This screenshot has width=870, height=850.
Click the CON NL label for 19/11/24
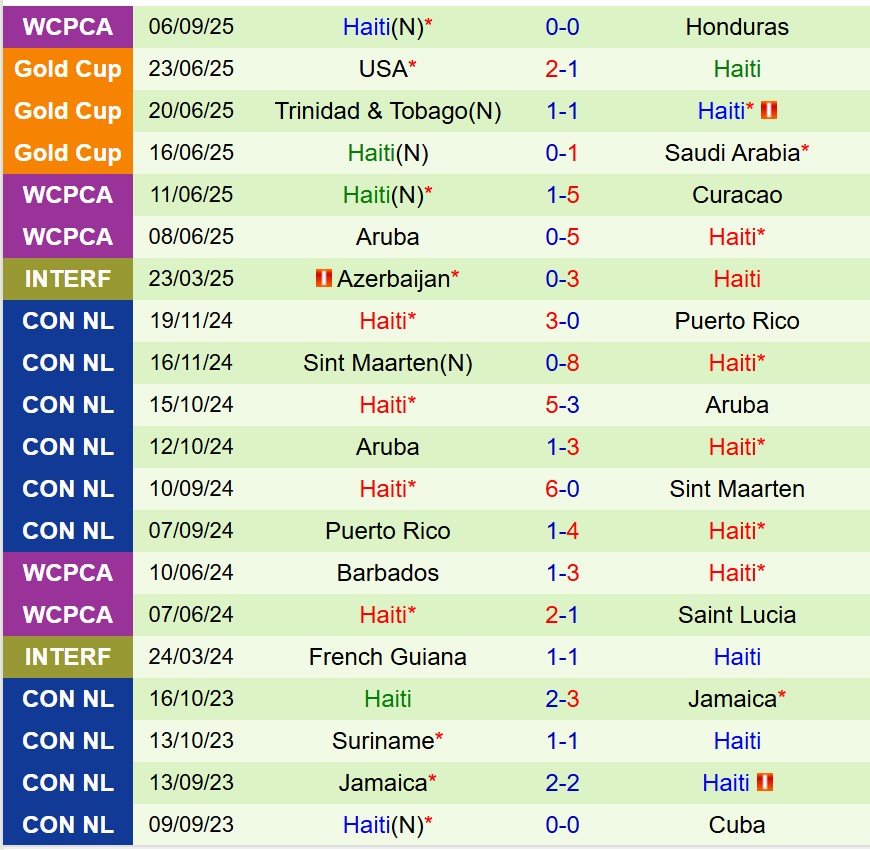point(67,321)
